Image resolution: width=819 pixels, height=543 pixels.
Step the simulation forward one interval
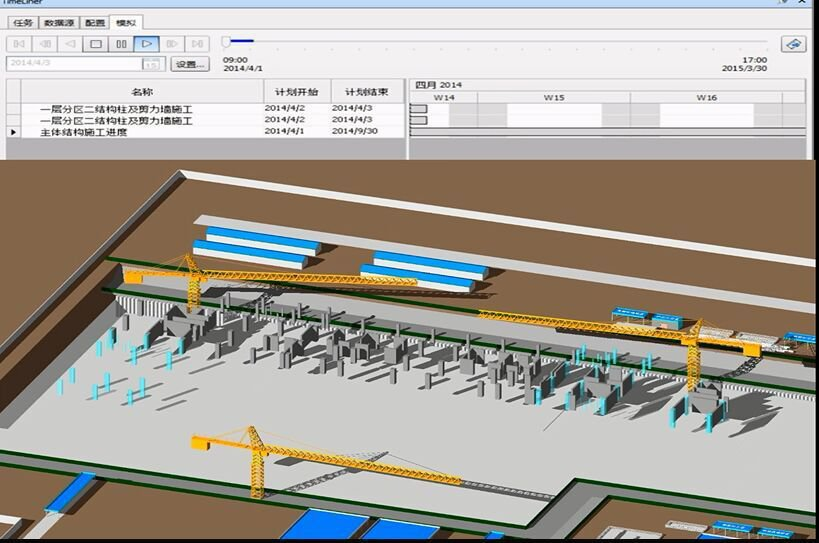coord(172,44)
